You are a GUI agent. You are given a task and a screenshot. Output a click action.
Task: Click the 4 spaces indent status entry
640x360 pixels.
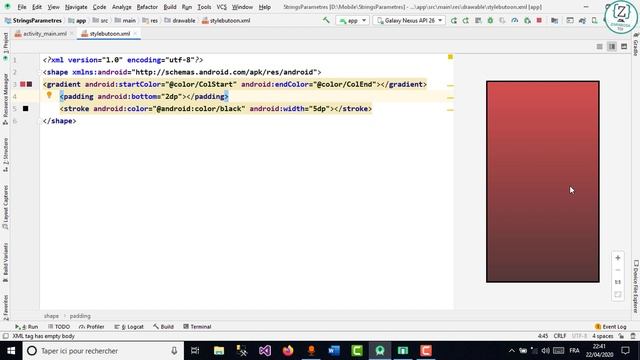602,336
